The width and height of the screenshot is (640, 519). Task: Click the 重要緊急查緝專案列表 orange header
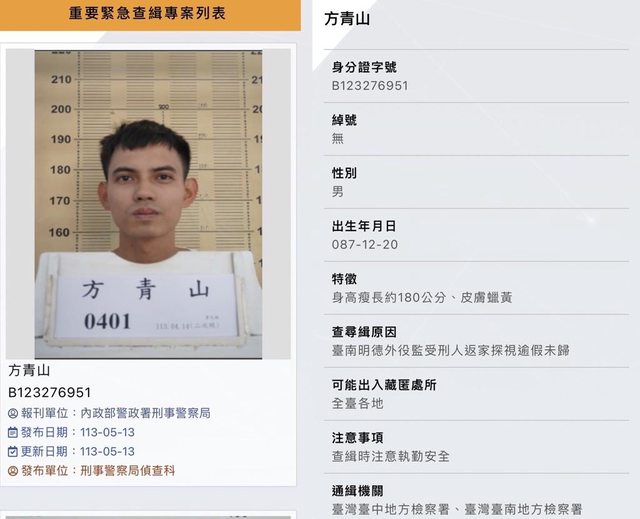point(150,15)
